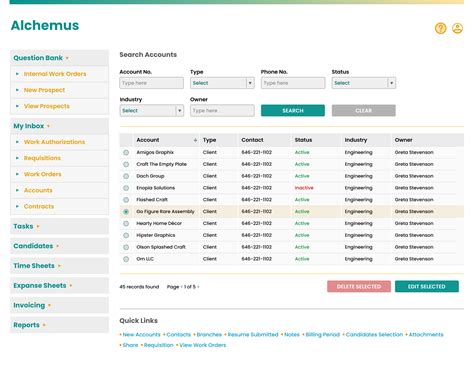Open View Prospects in sidebar
Image resolution: width=474 pixels, height=366 pixels.
click(x=47, y=106)
